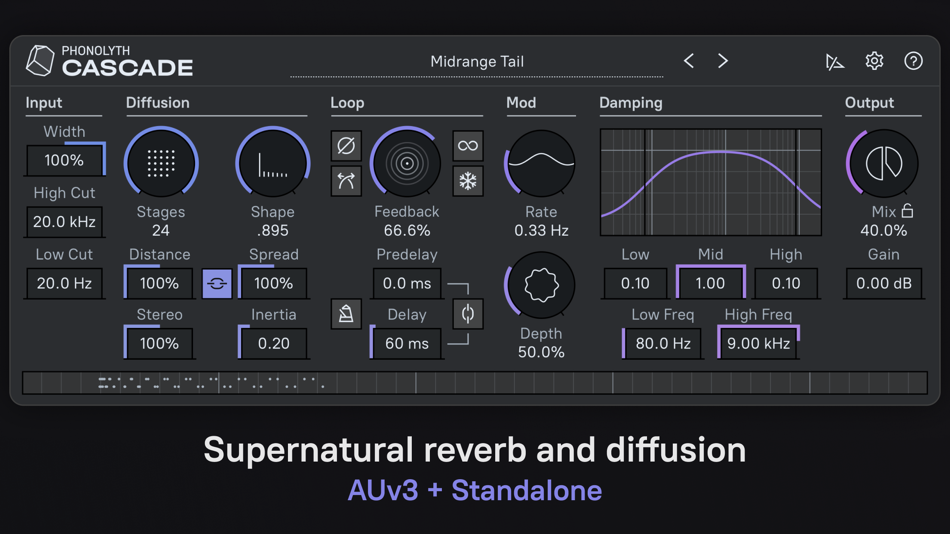Screen dimensions: 950x534
Task: Select the Distance 100% field
Action: (x=159, y=283)
